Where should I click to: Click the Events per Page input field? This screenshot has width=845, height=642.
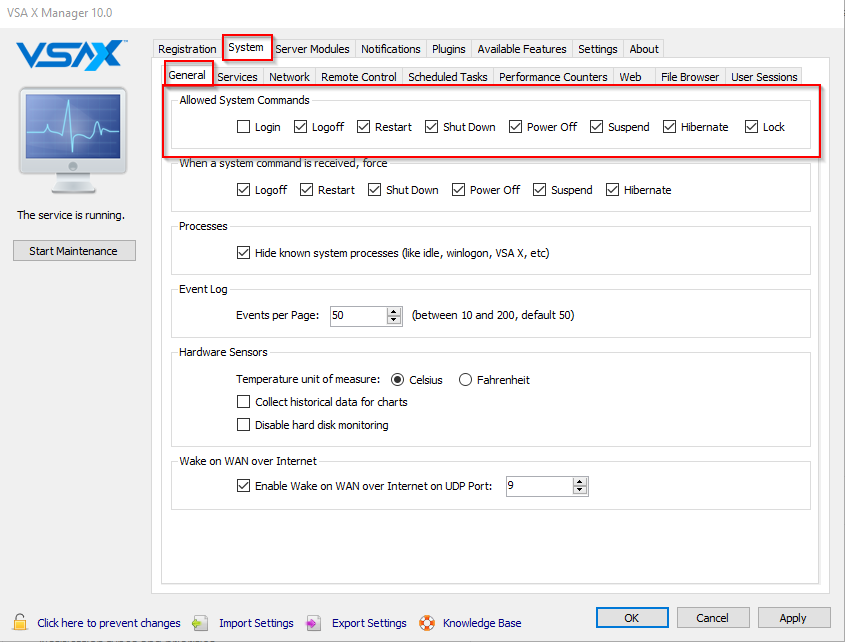pos(359,315)
